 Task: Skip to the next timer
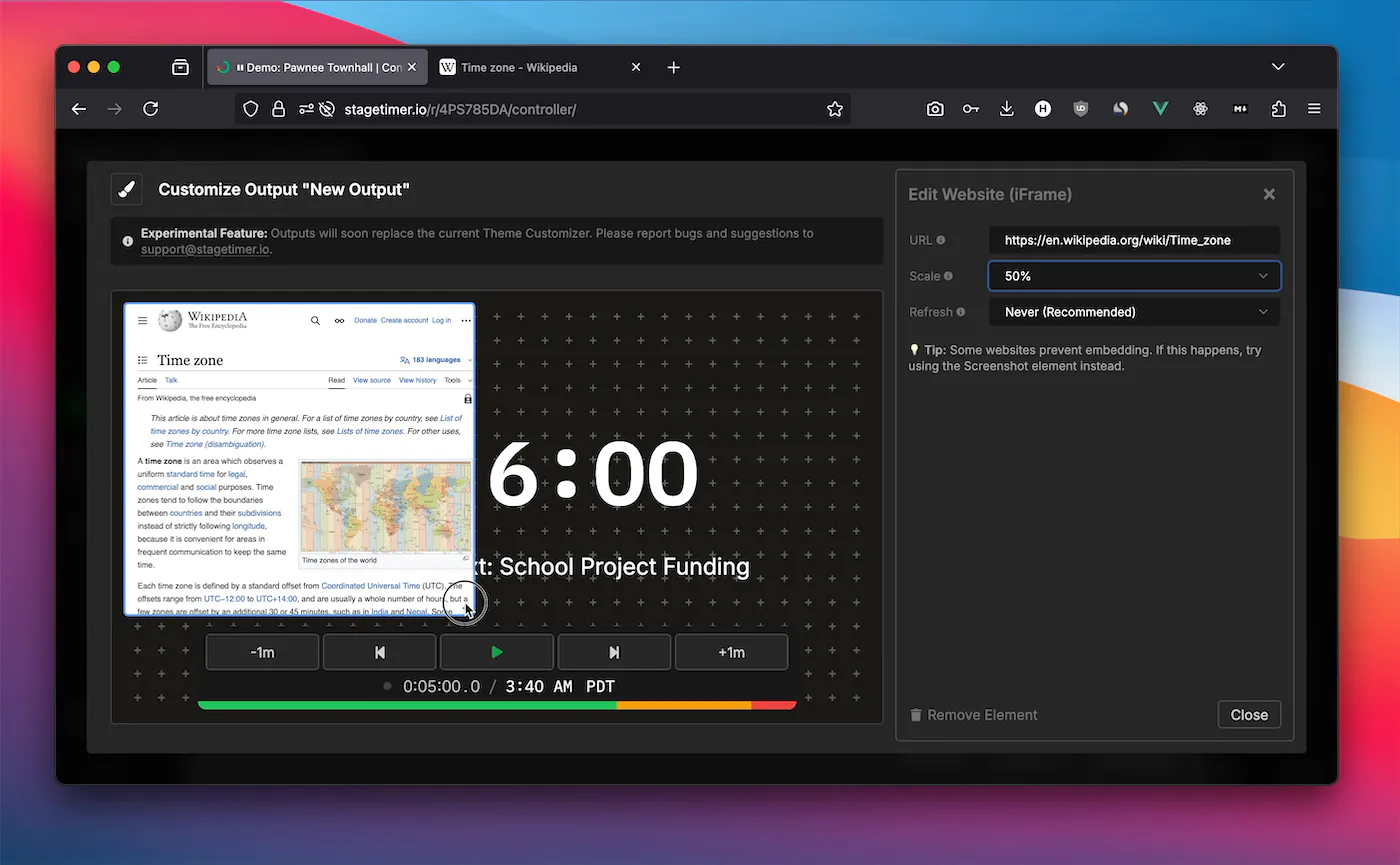click(x=614, y=652)
